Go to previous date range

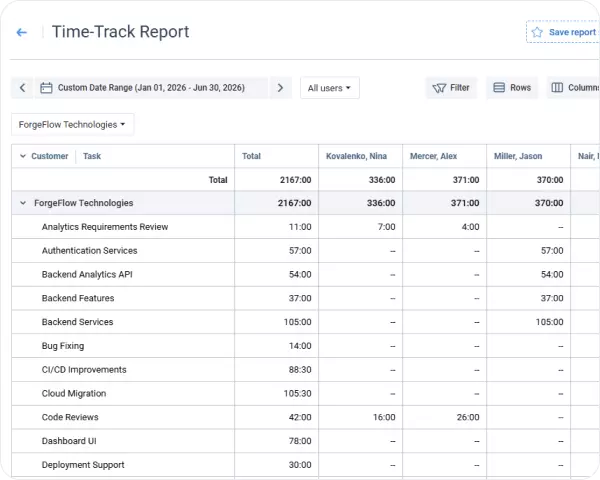tap(23, 88)
